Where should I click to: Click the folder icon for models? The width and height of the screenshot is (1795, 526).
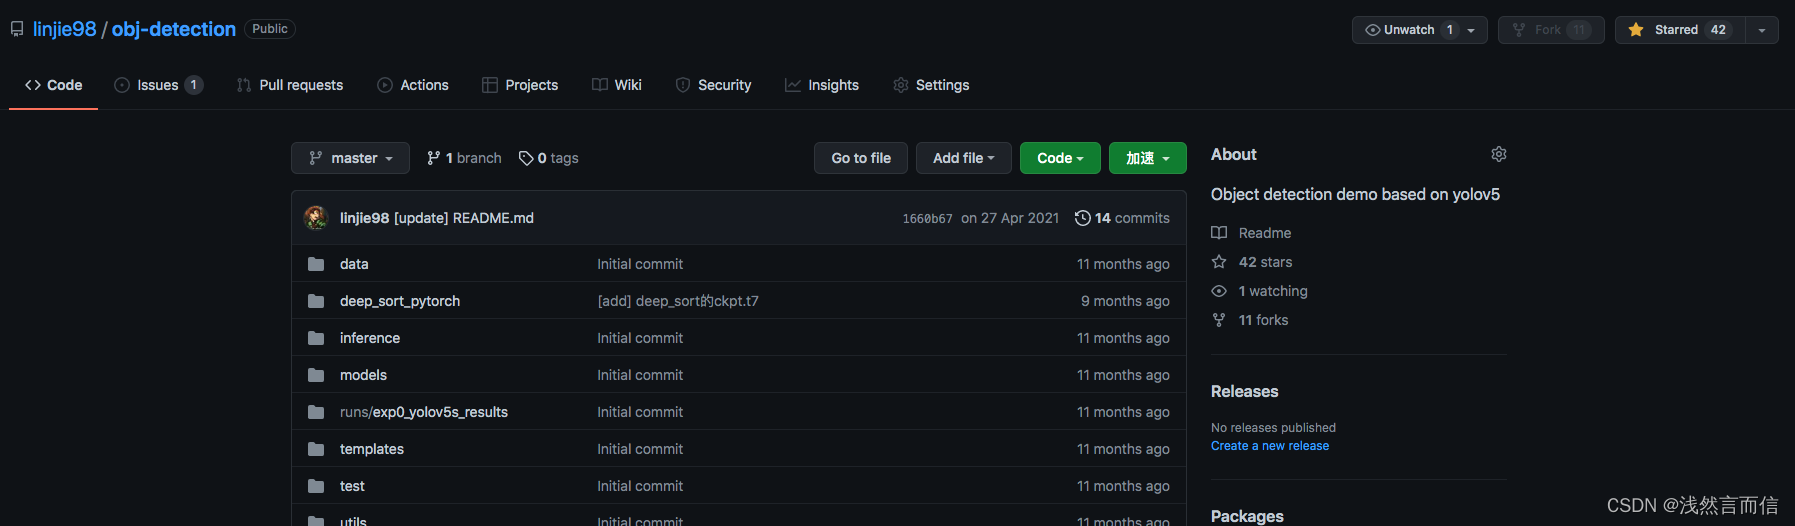pos(316,375)
